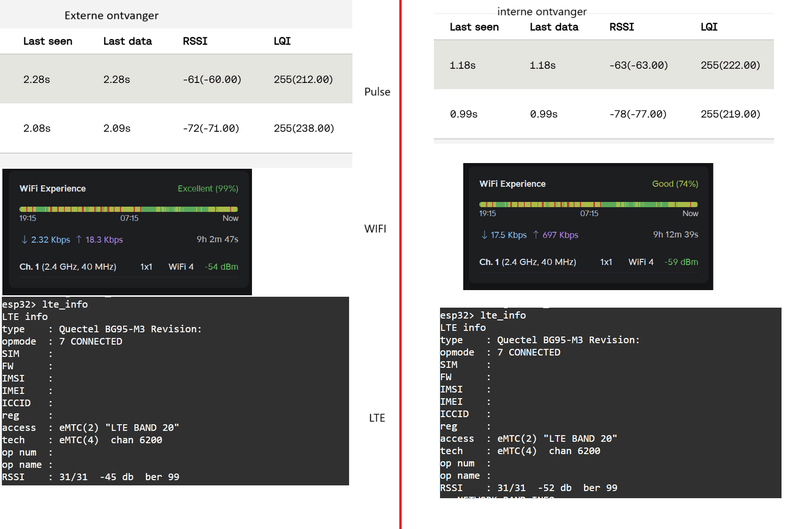Click the WiFi 4 label in Good card
This screenshot has height=529, width=800.
(x=640, y=262)
